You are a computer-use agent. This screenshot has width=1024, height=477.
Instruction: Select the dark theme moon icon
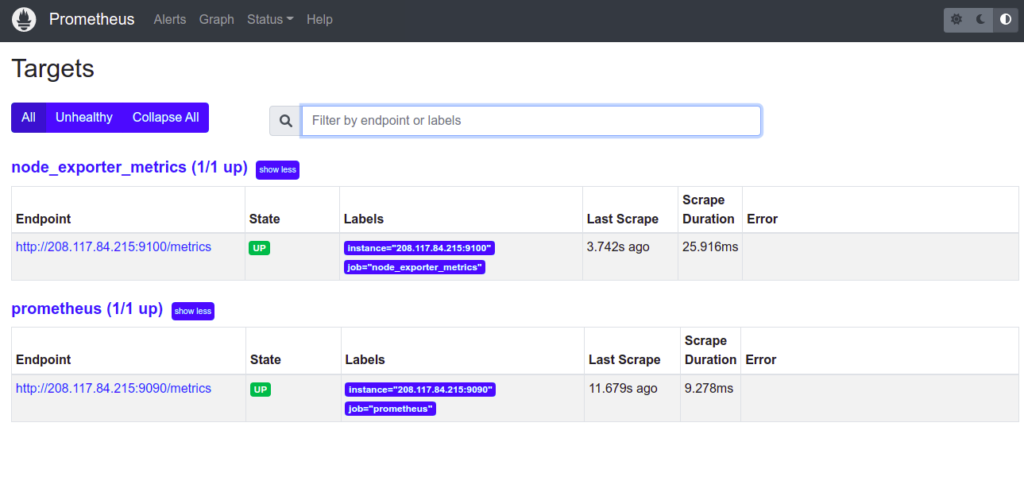coord(981,20)
